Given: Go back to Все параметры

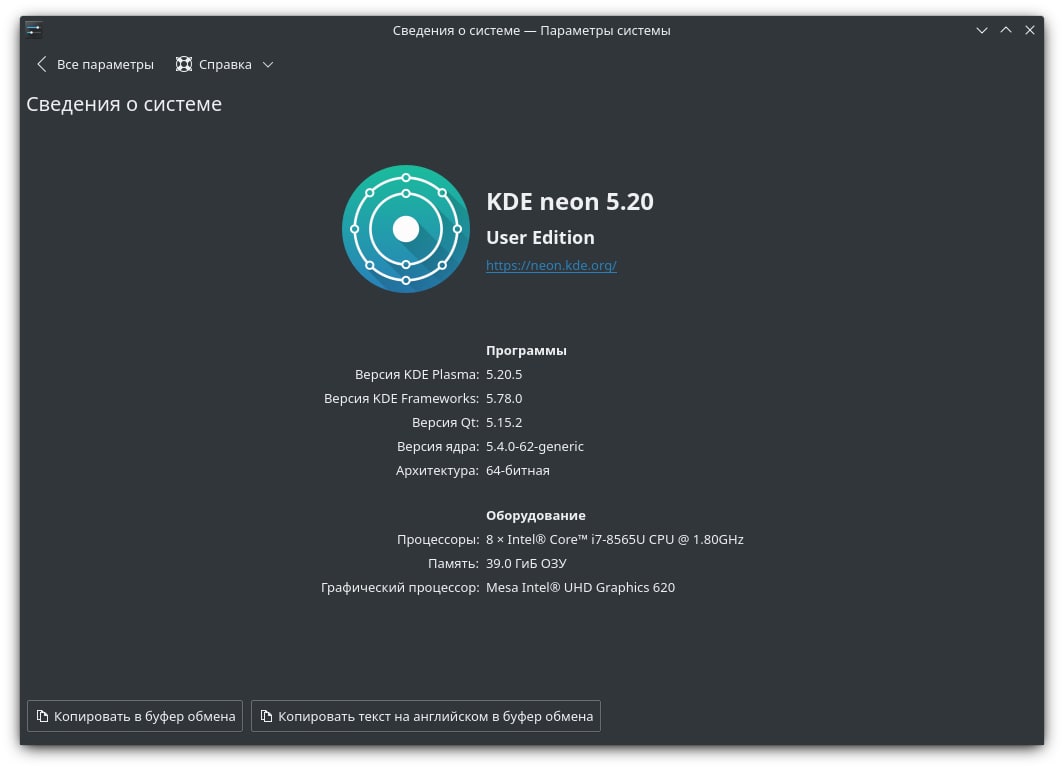Looking at the screenshot, I should point(94,64).
